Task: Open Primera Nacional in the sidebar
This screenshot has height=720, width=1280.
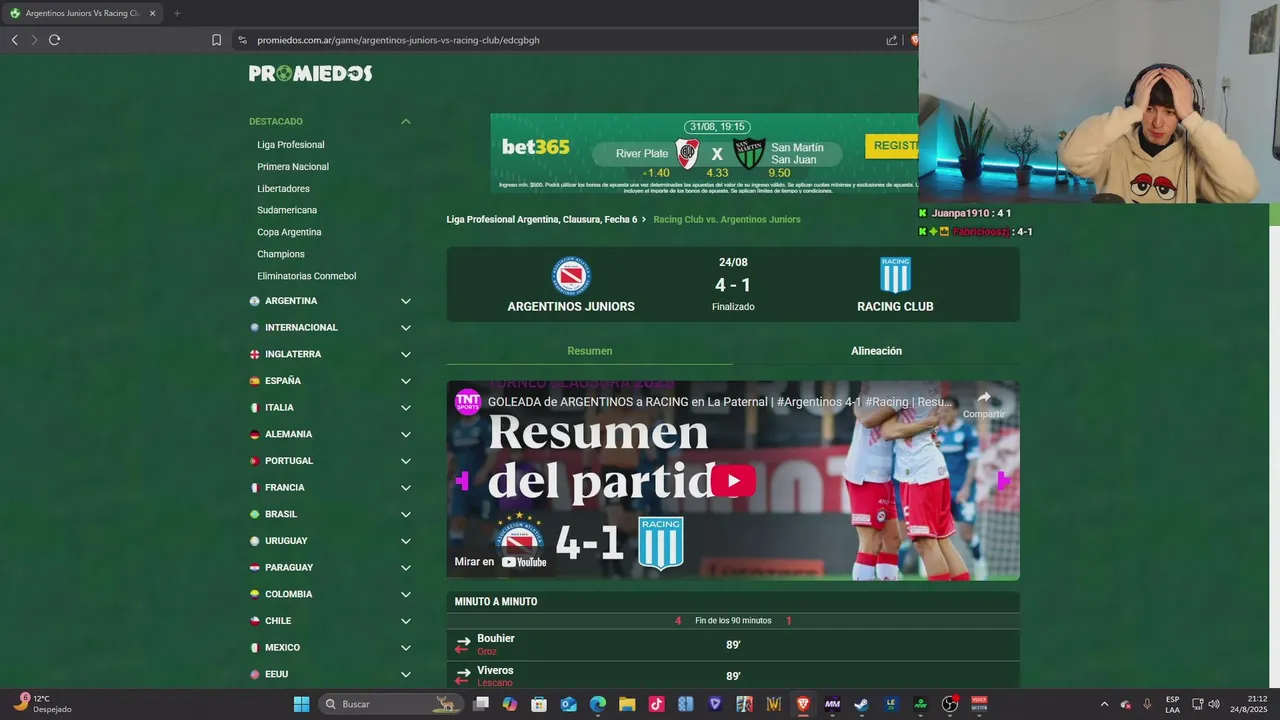Action: (x=293, y=167)
